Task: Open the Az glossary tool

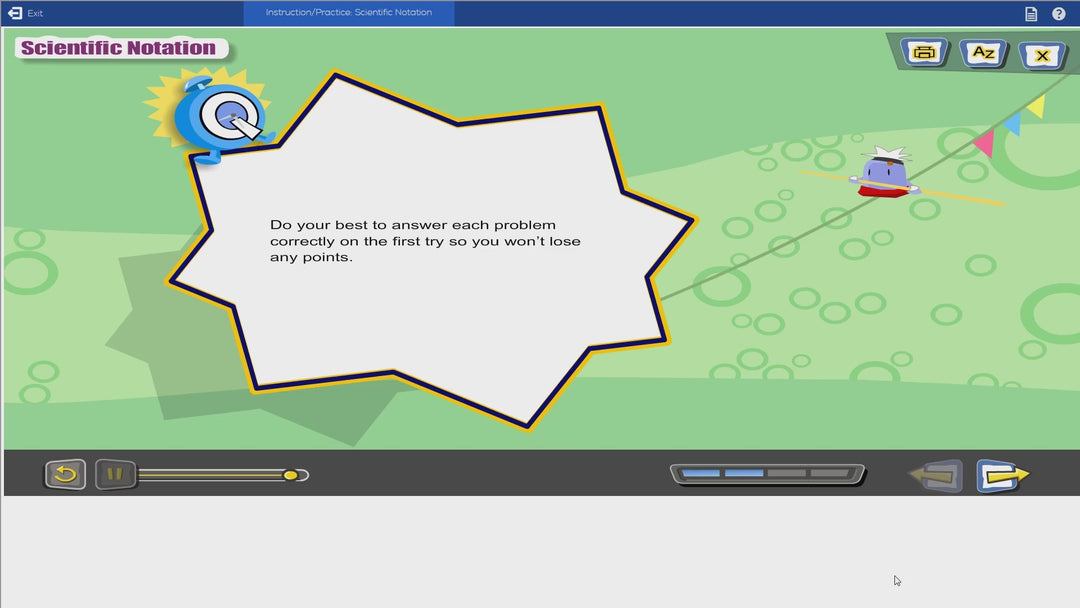Action: 984,53
